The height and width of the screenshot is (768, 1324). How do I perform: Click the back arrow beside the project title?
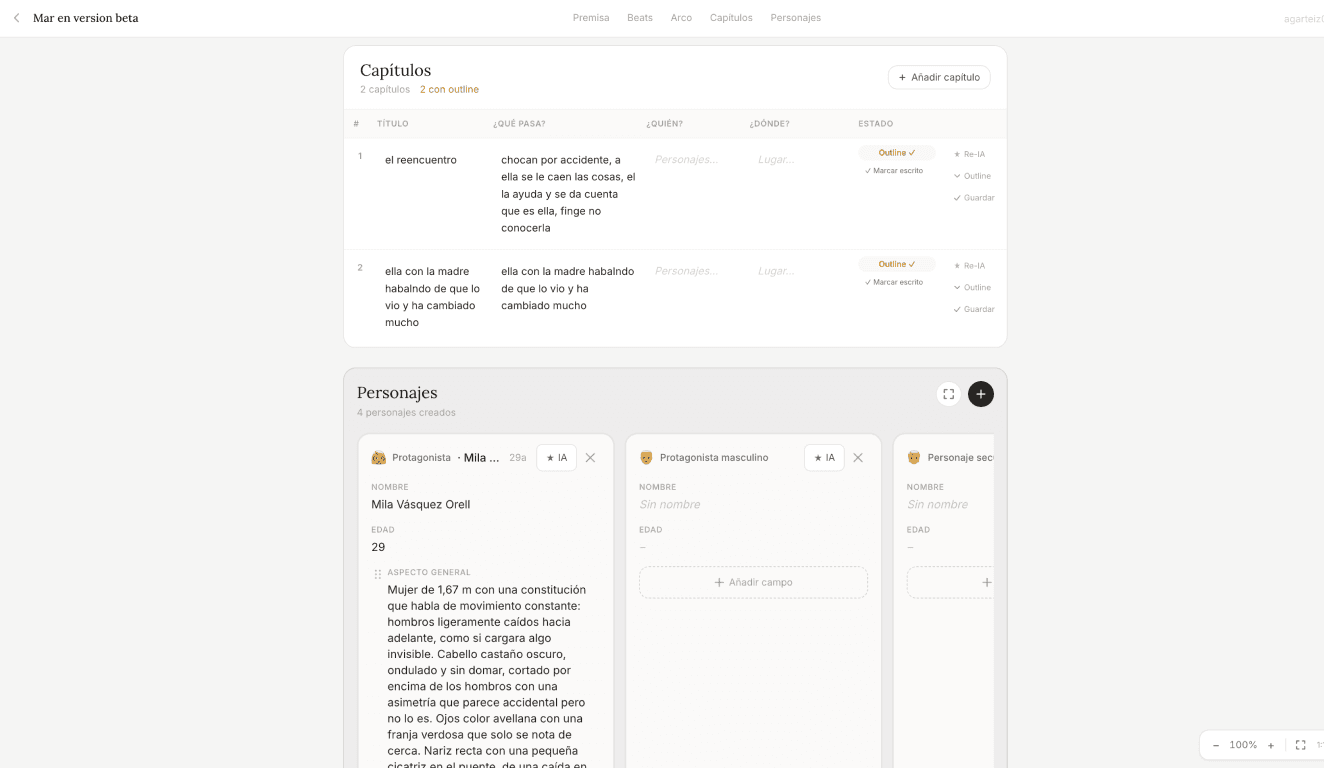tap(16, 18)
